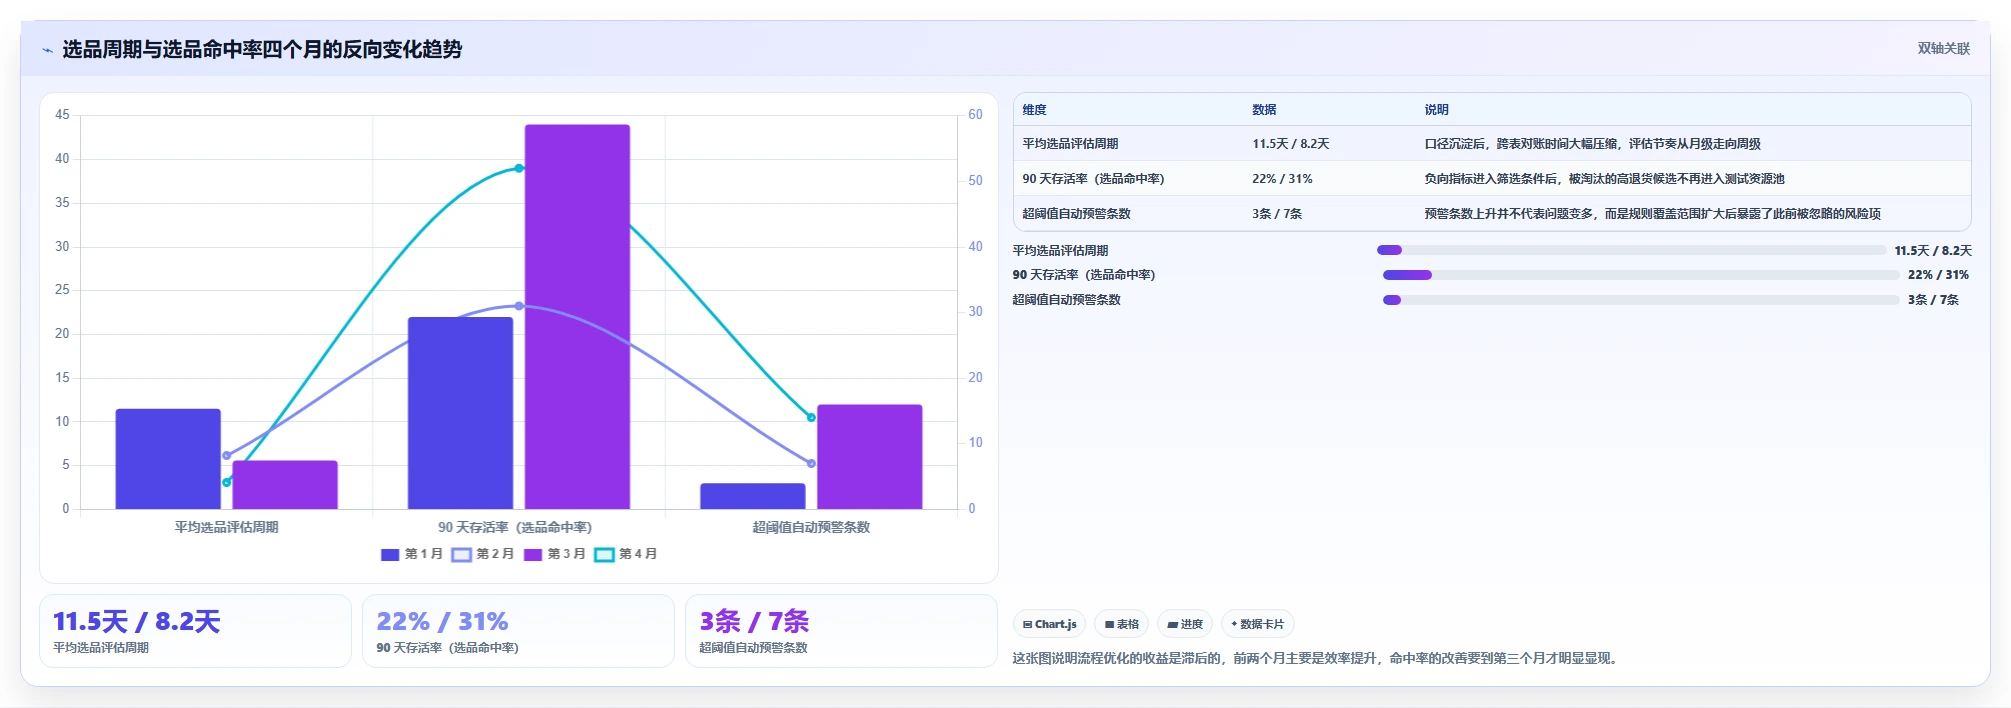Click the 平均选品评估周期 progress bar
2011x708 pixels.
1631,250
